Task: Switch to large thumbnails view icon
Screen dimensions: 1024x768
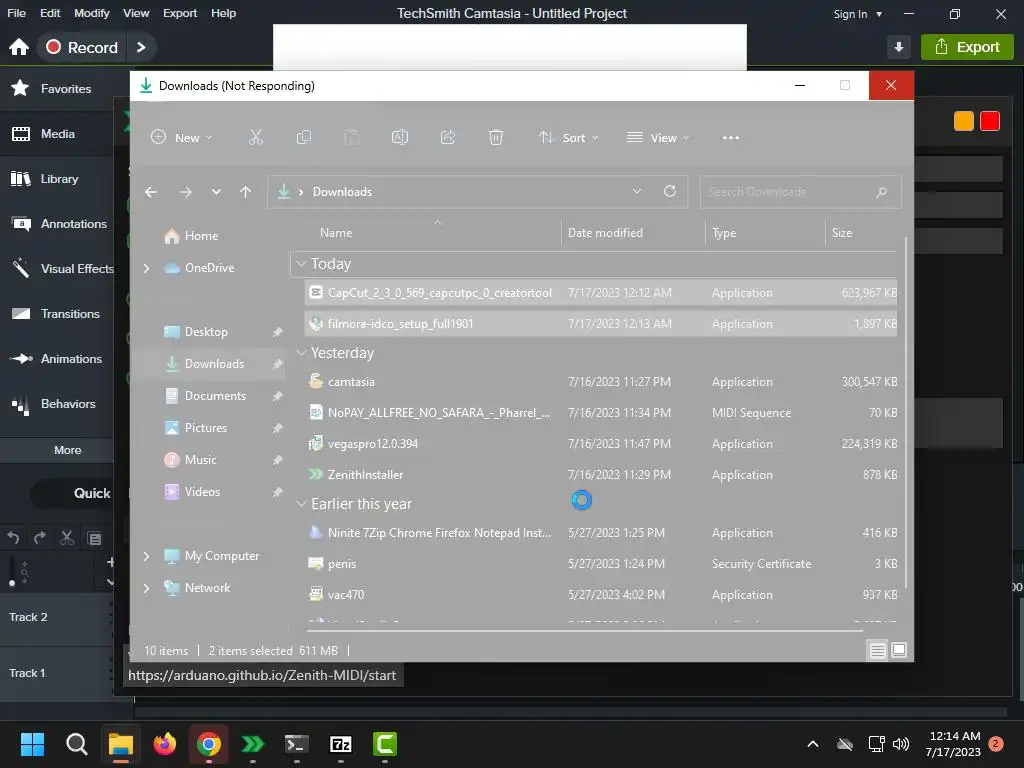Action: [899, 650]
